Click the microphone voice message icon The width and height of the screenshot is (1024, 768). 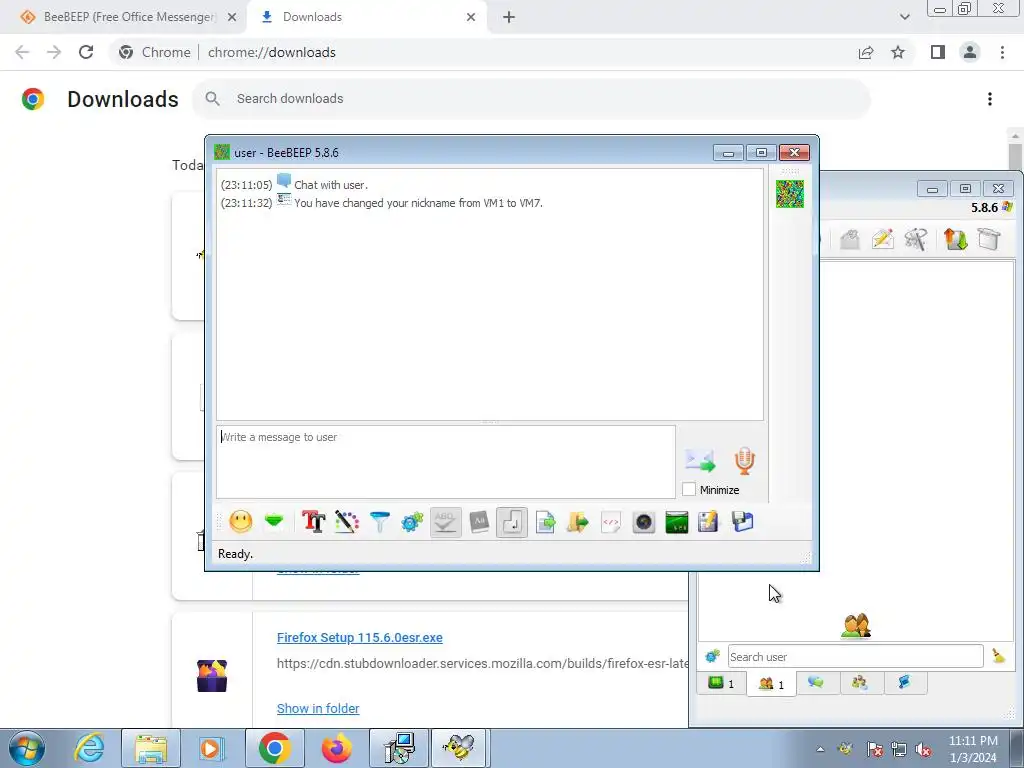[744, 460]
